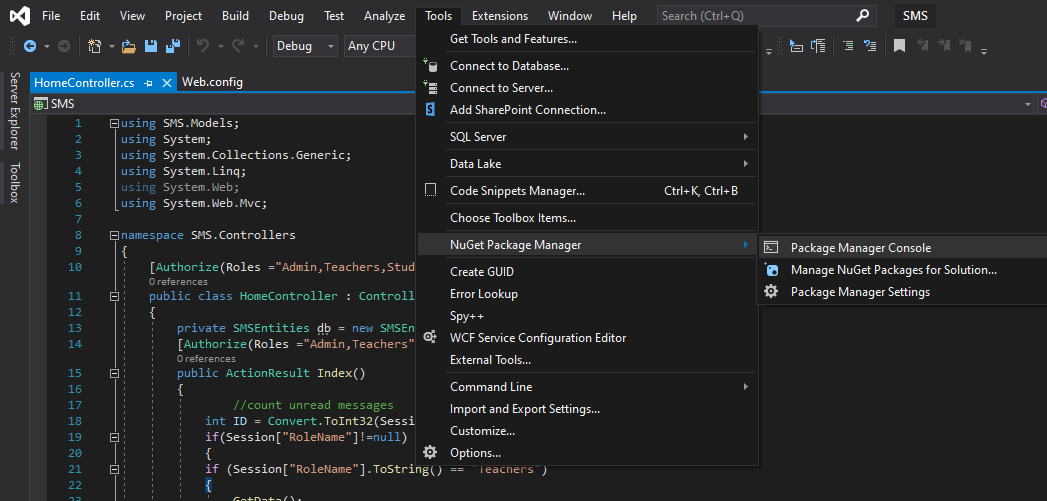Click the comment out selected lines icon
This screenshot has width=1047, height=501.
click(x=848, y=45)
